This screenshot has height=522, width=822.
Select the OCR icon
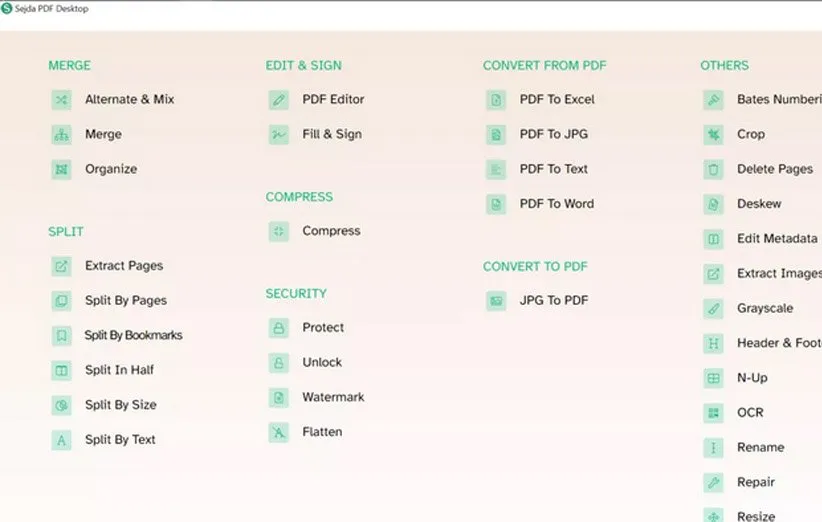coord(713,413)
